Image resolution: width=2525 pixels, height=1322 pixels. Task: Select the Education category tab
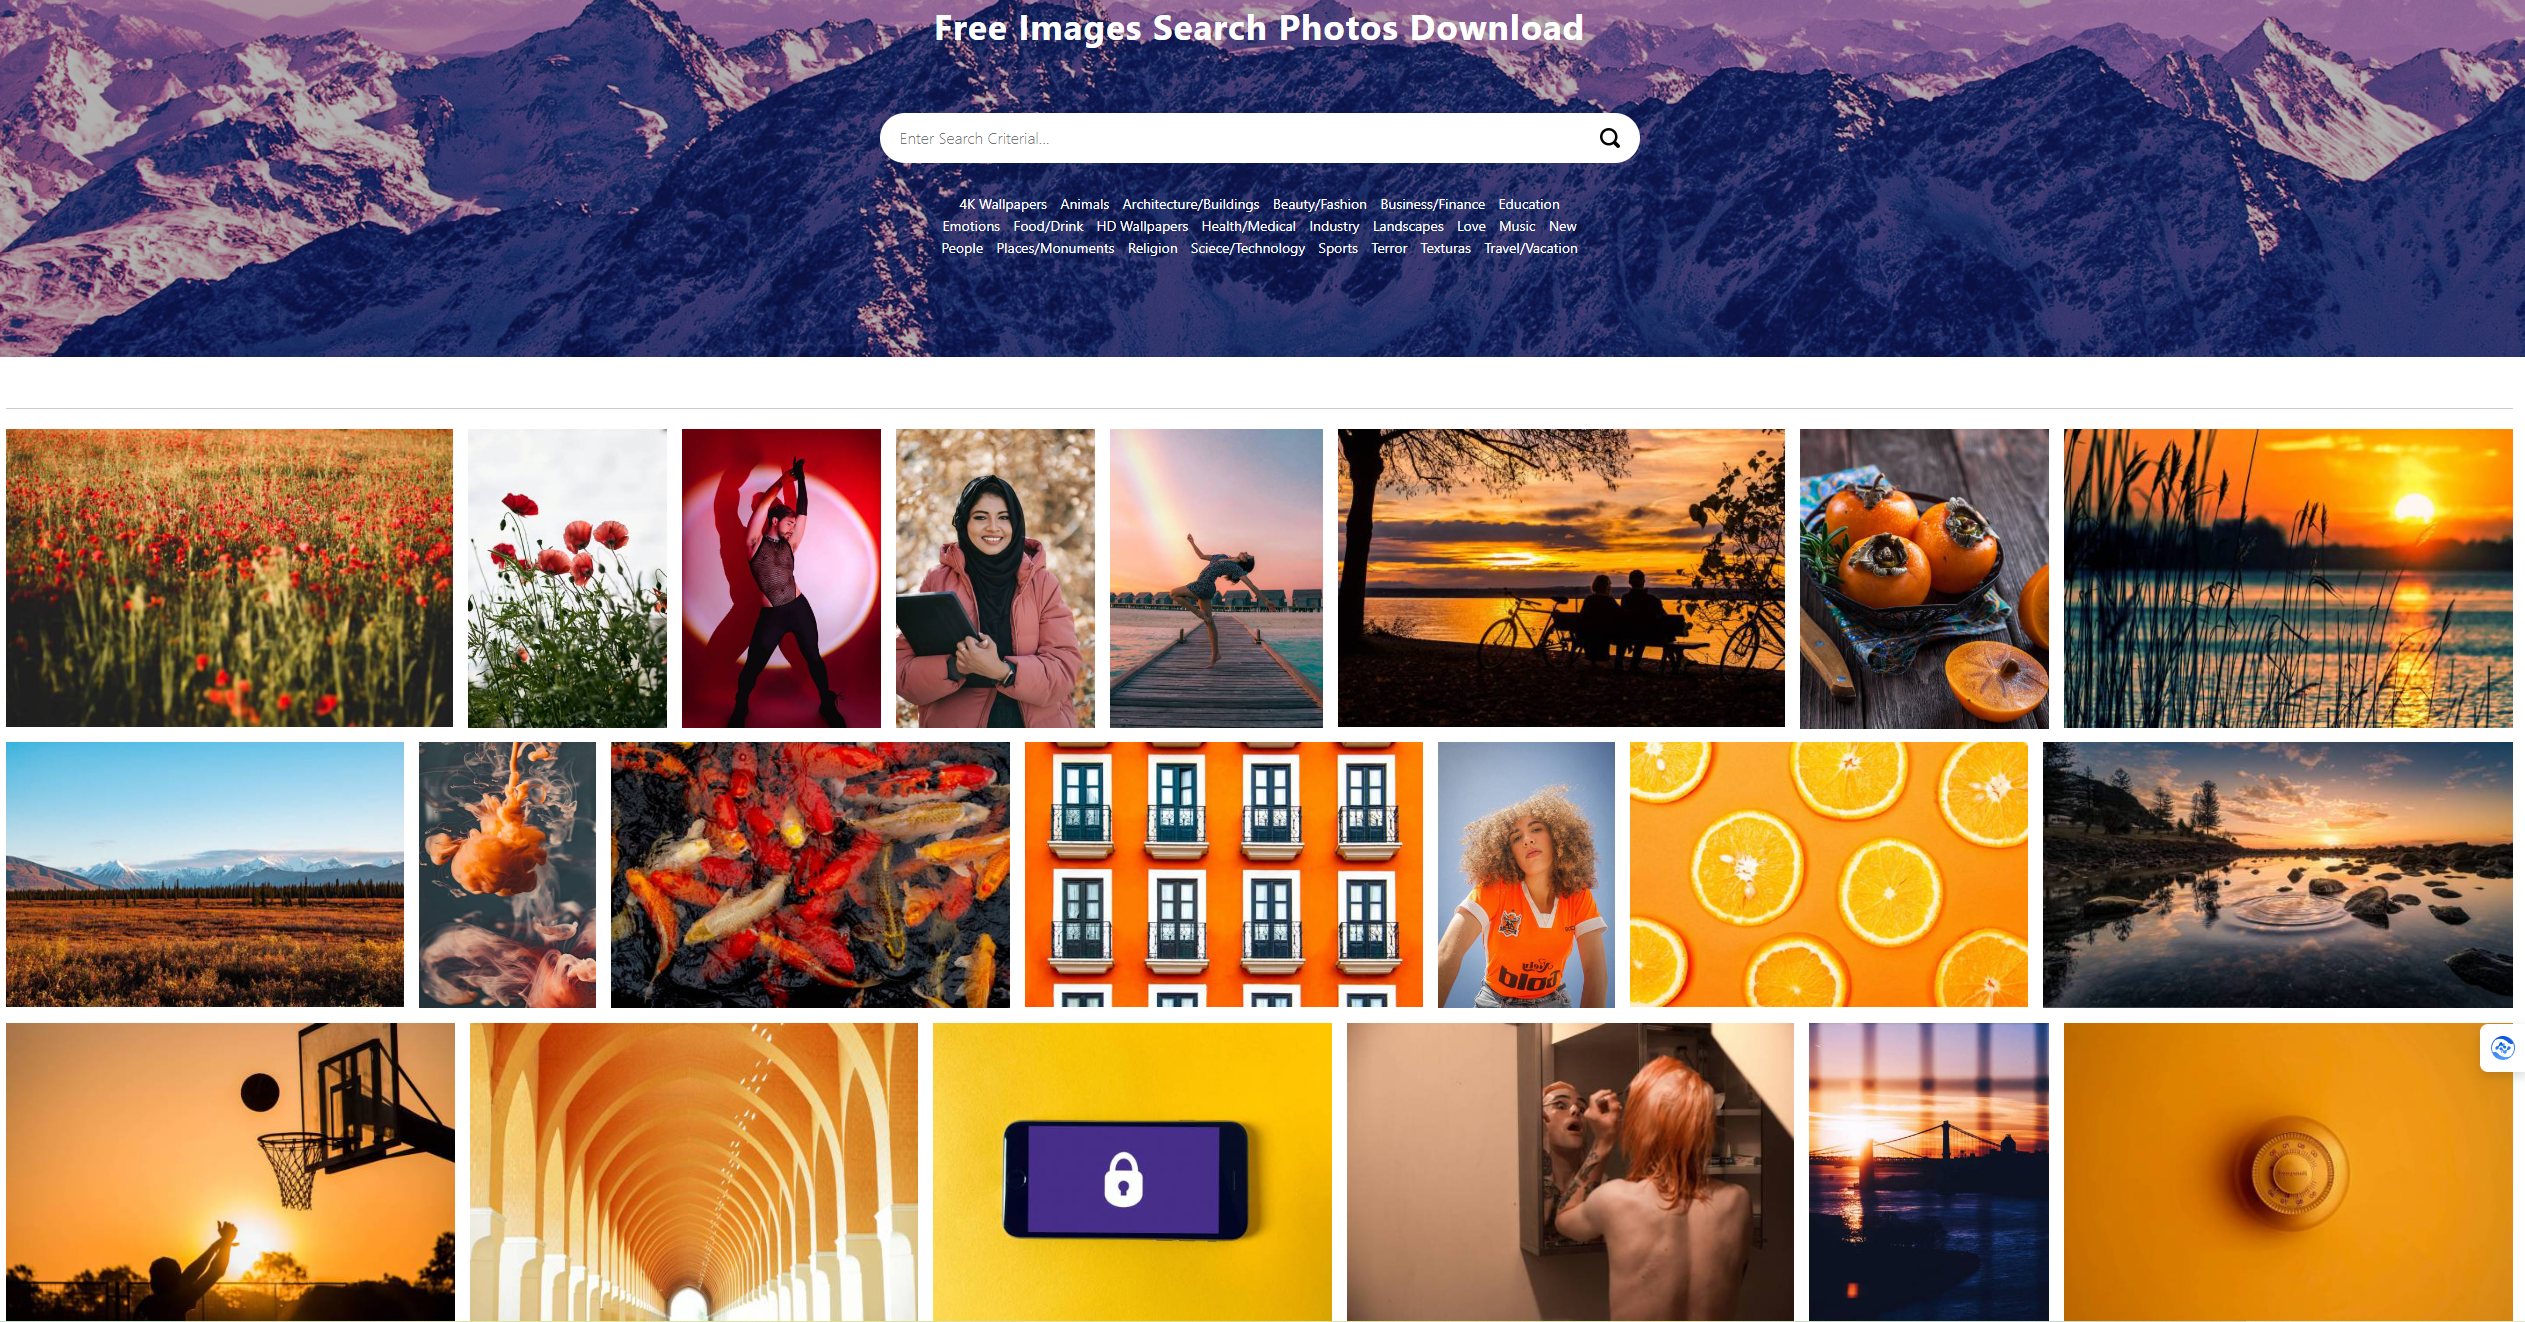1528,204
